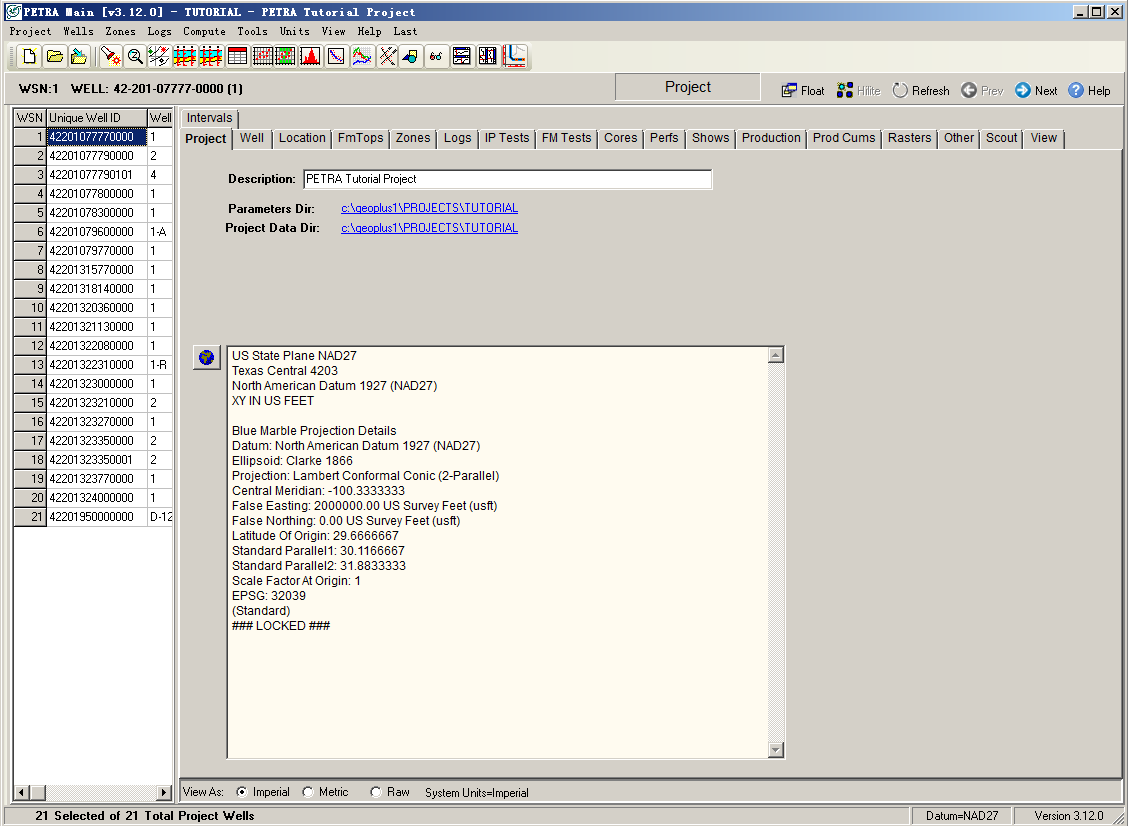The width and height of the screenshot is (1128, 826).
Task: Open the Units menu
Action: click(x=294, y=32)
